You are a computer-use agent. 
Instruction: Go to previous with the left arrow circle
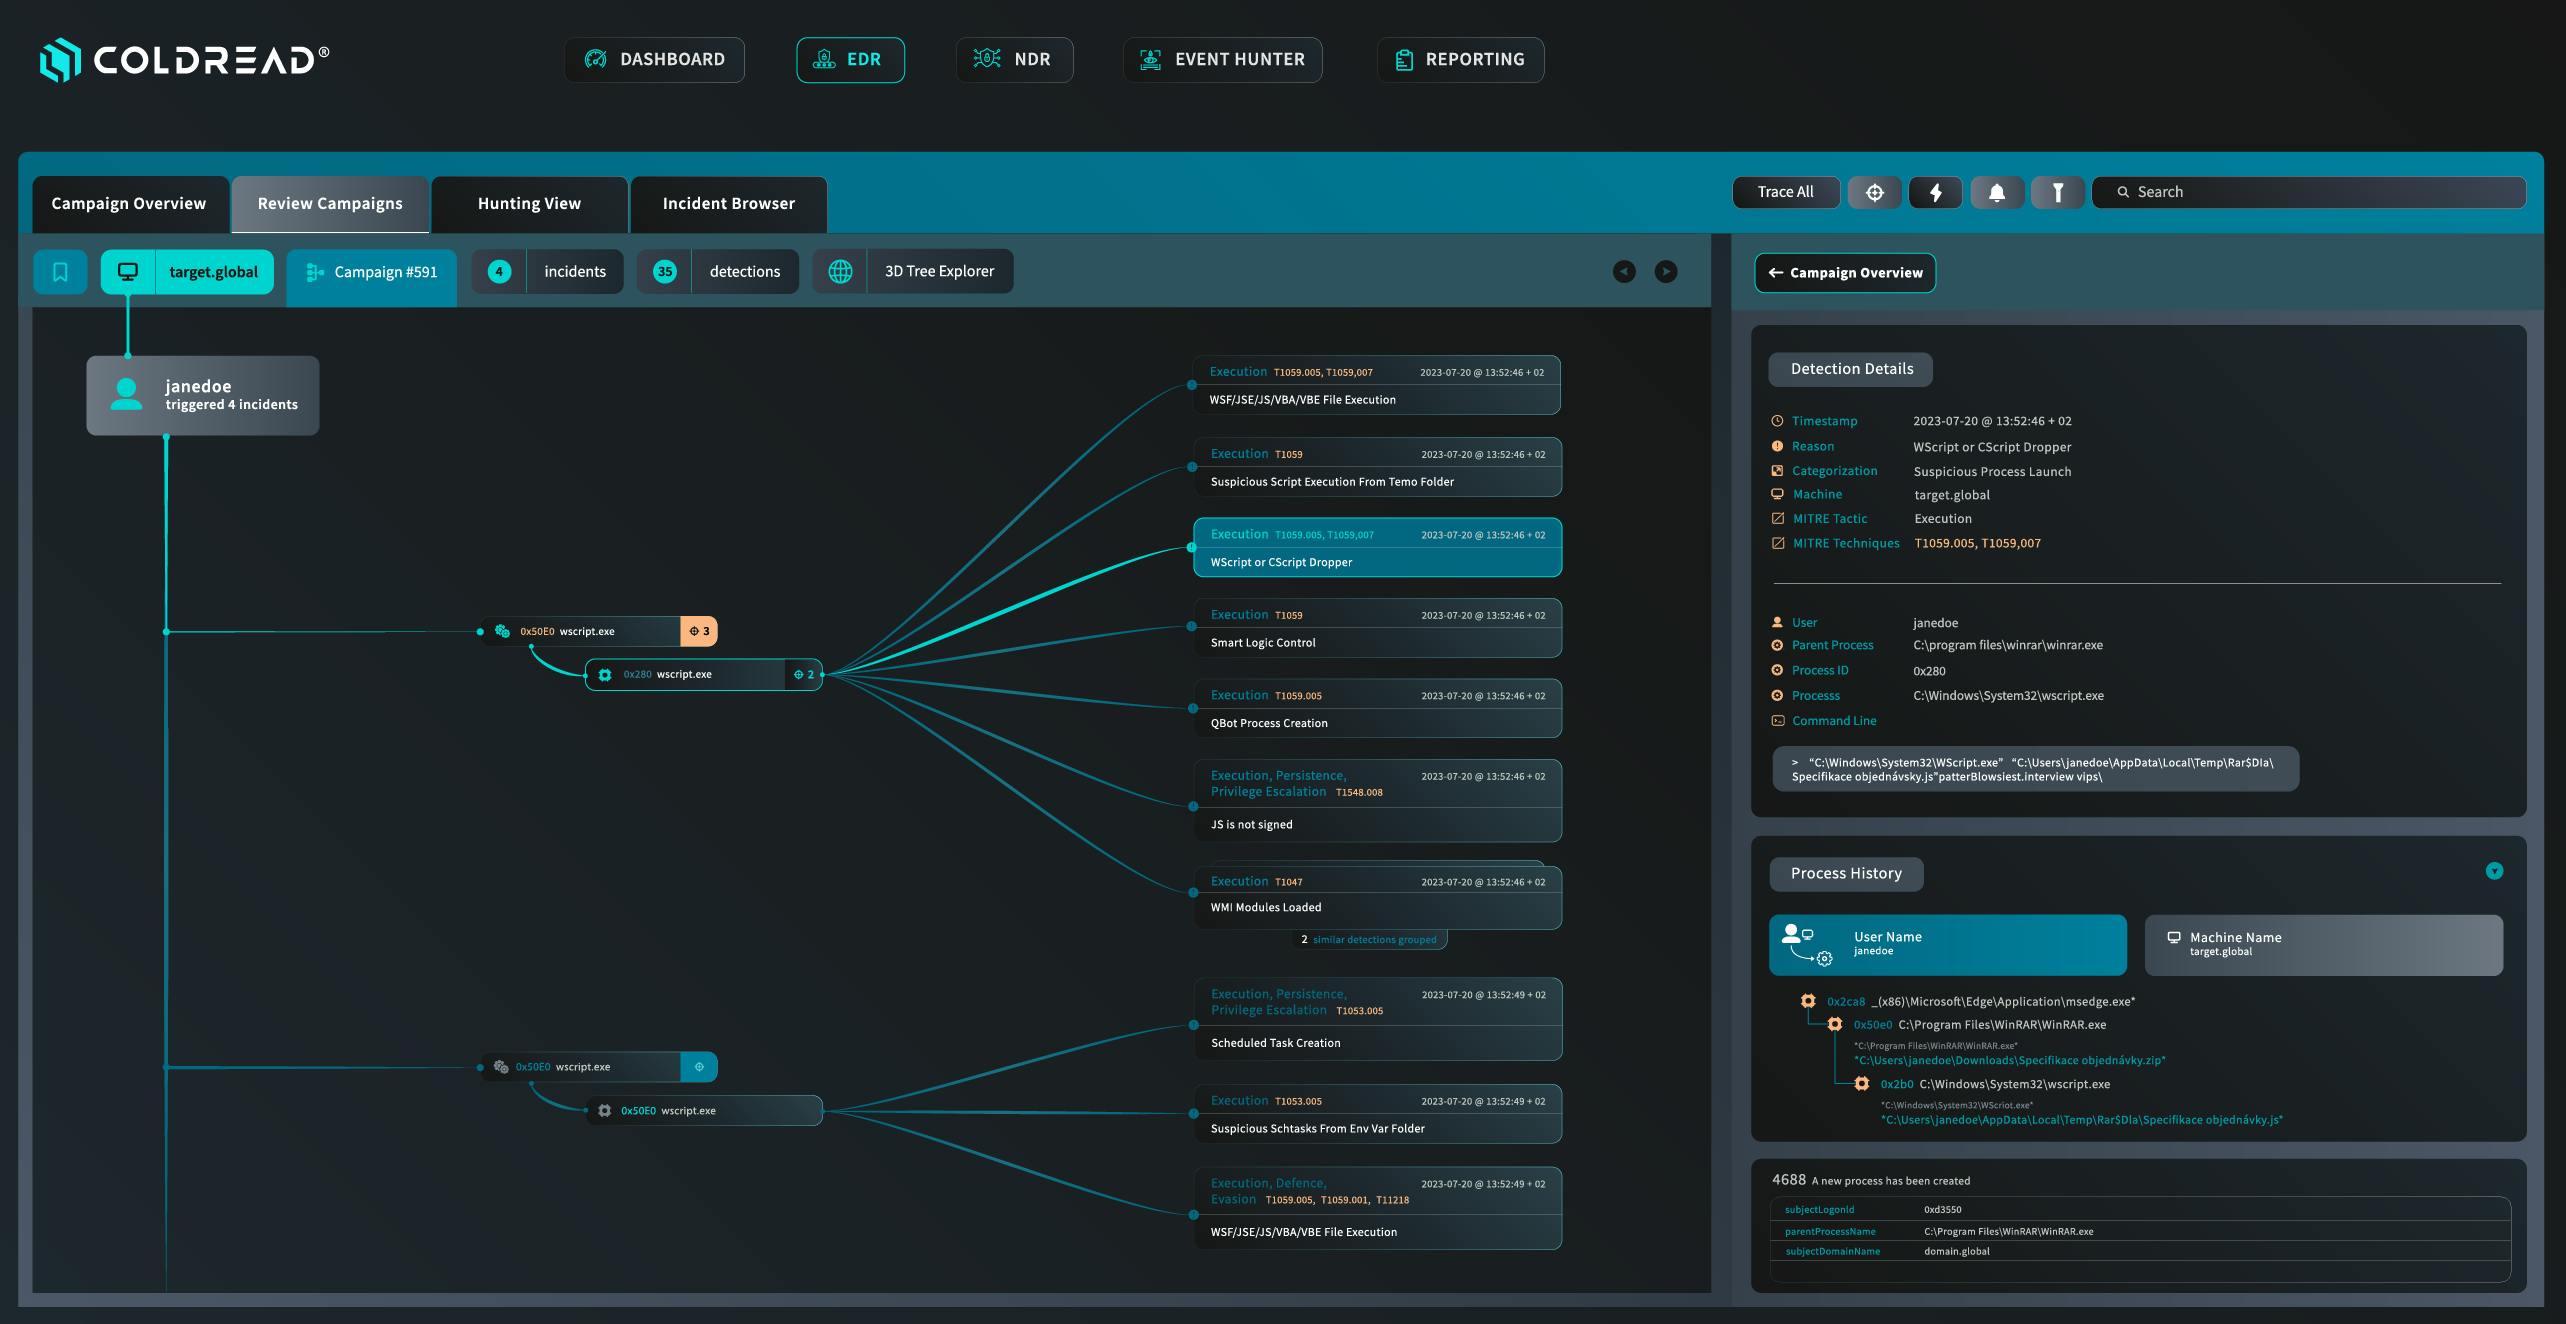point(1624,272)
